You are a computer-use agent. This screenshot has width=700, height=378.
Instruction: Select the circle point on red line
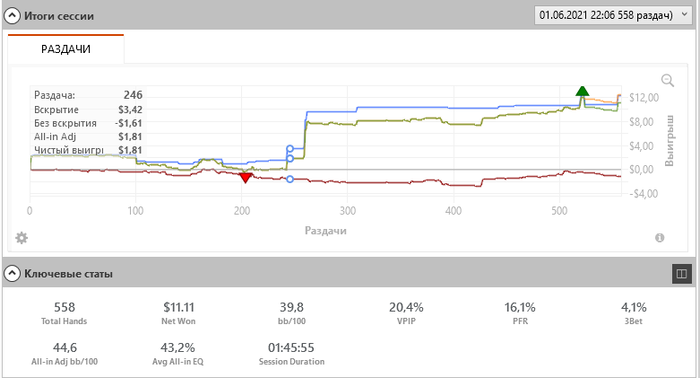(x=290, y=179)
